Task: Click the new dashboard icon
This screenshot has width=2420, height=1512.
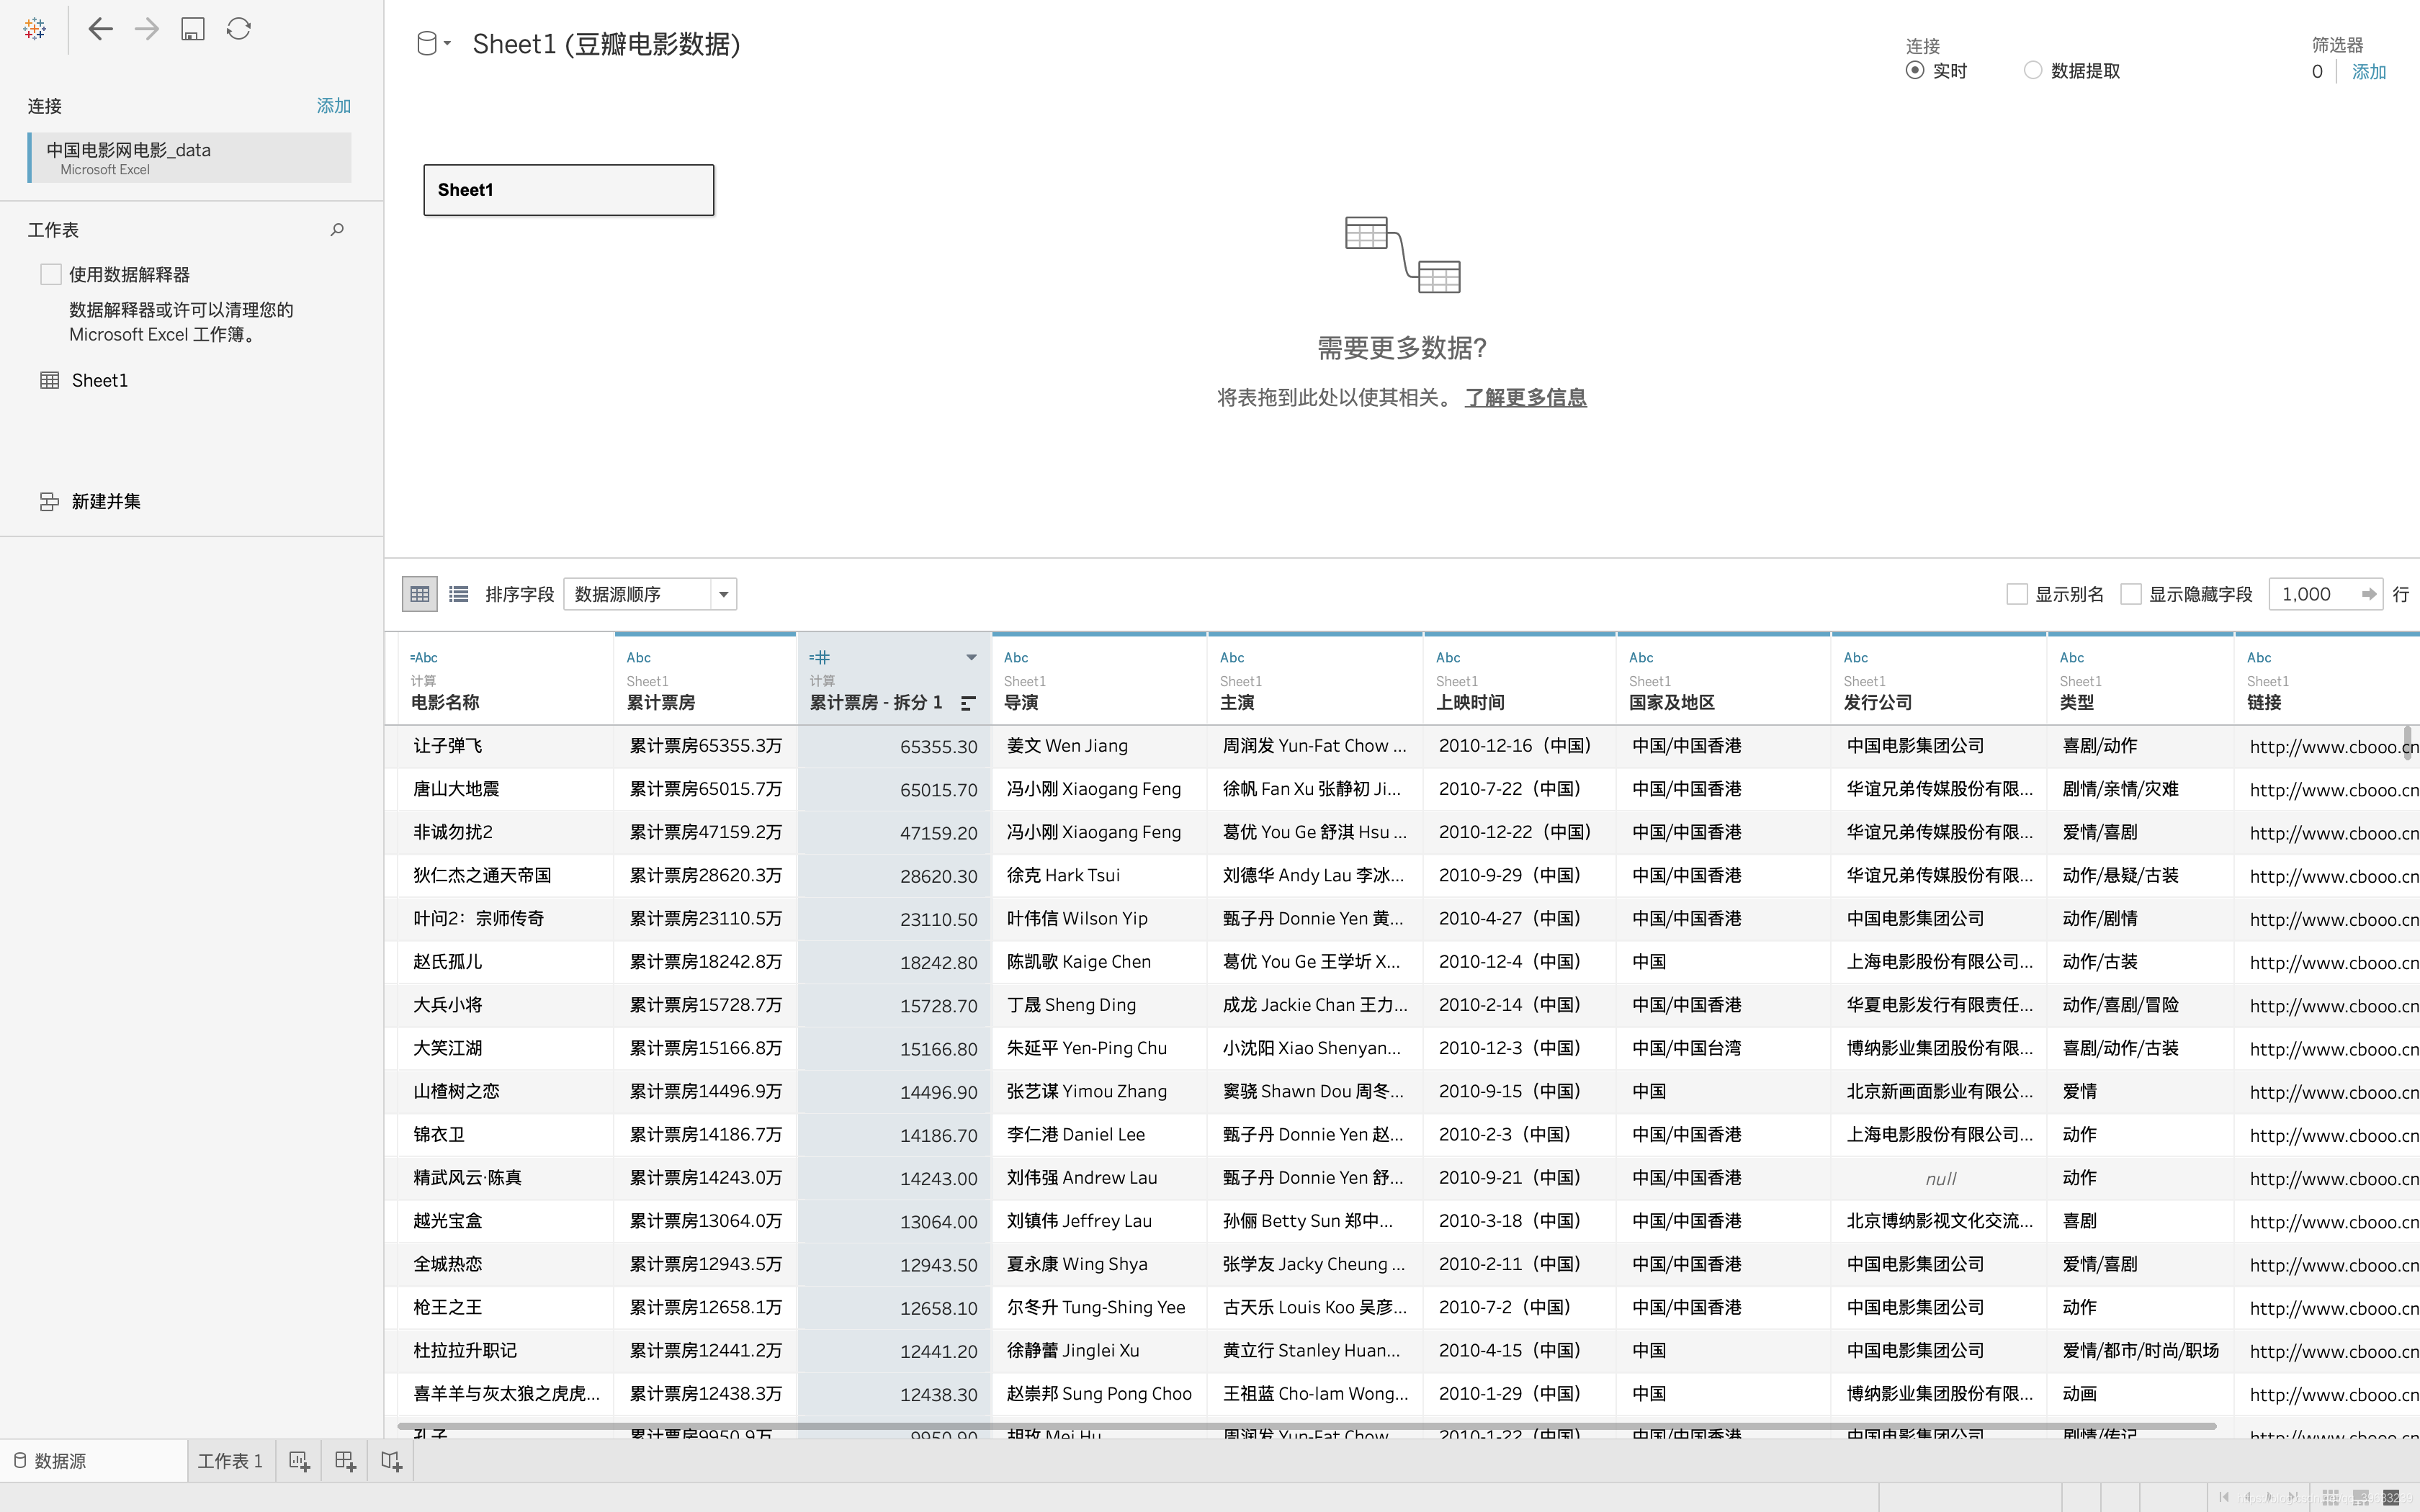Action: click(x=345, y=1461)
